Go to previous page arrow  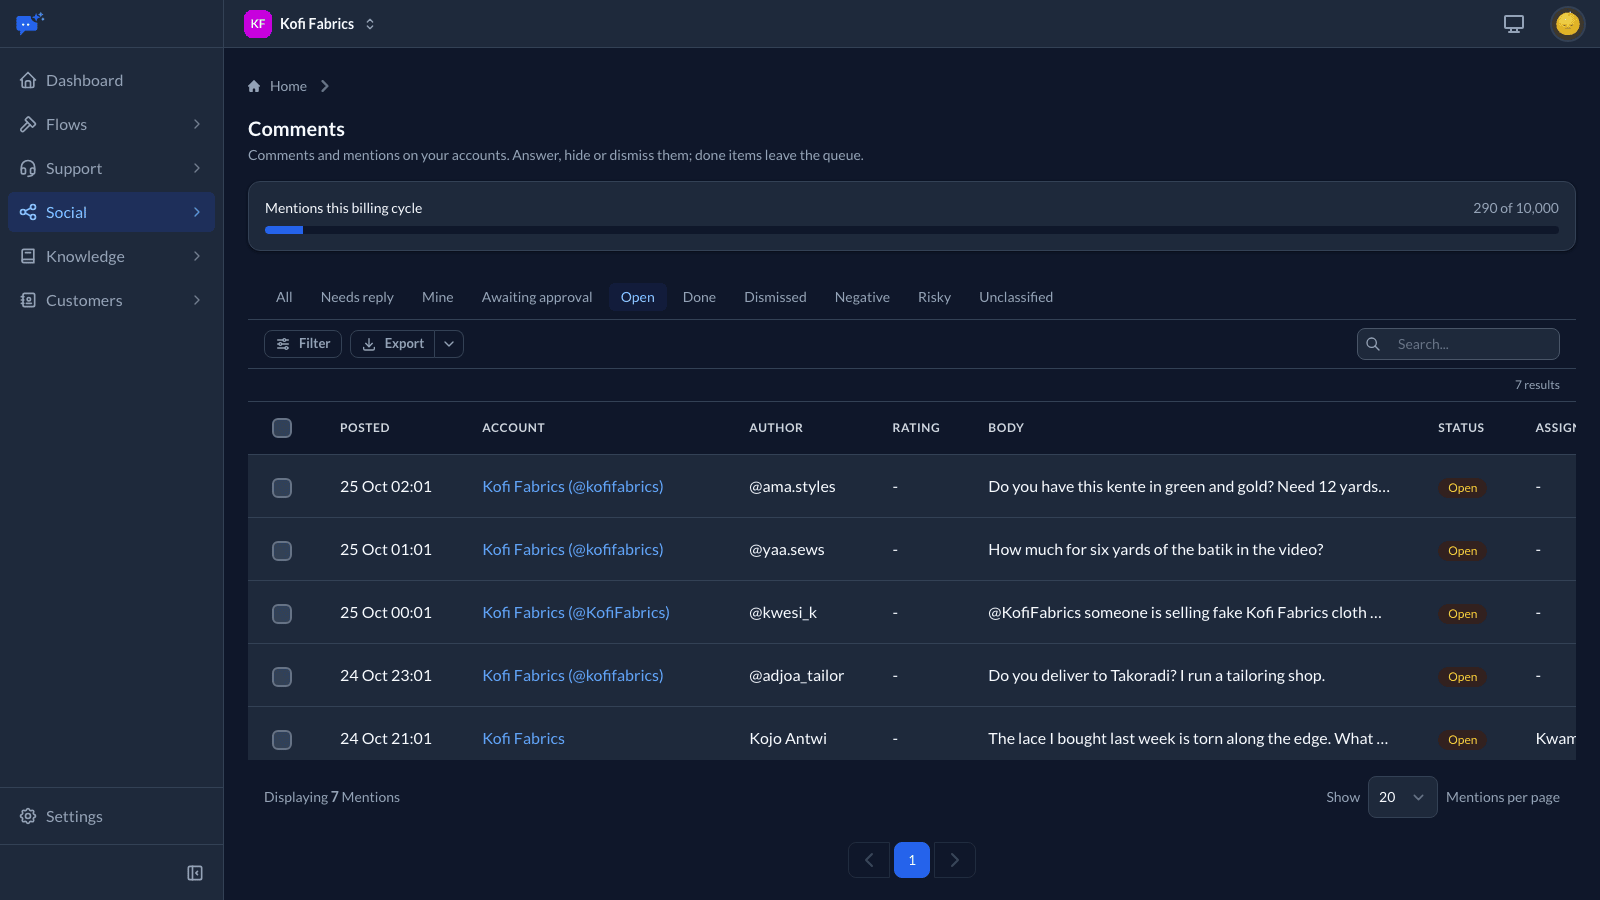click(x=869, y=860)
